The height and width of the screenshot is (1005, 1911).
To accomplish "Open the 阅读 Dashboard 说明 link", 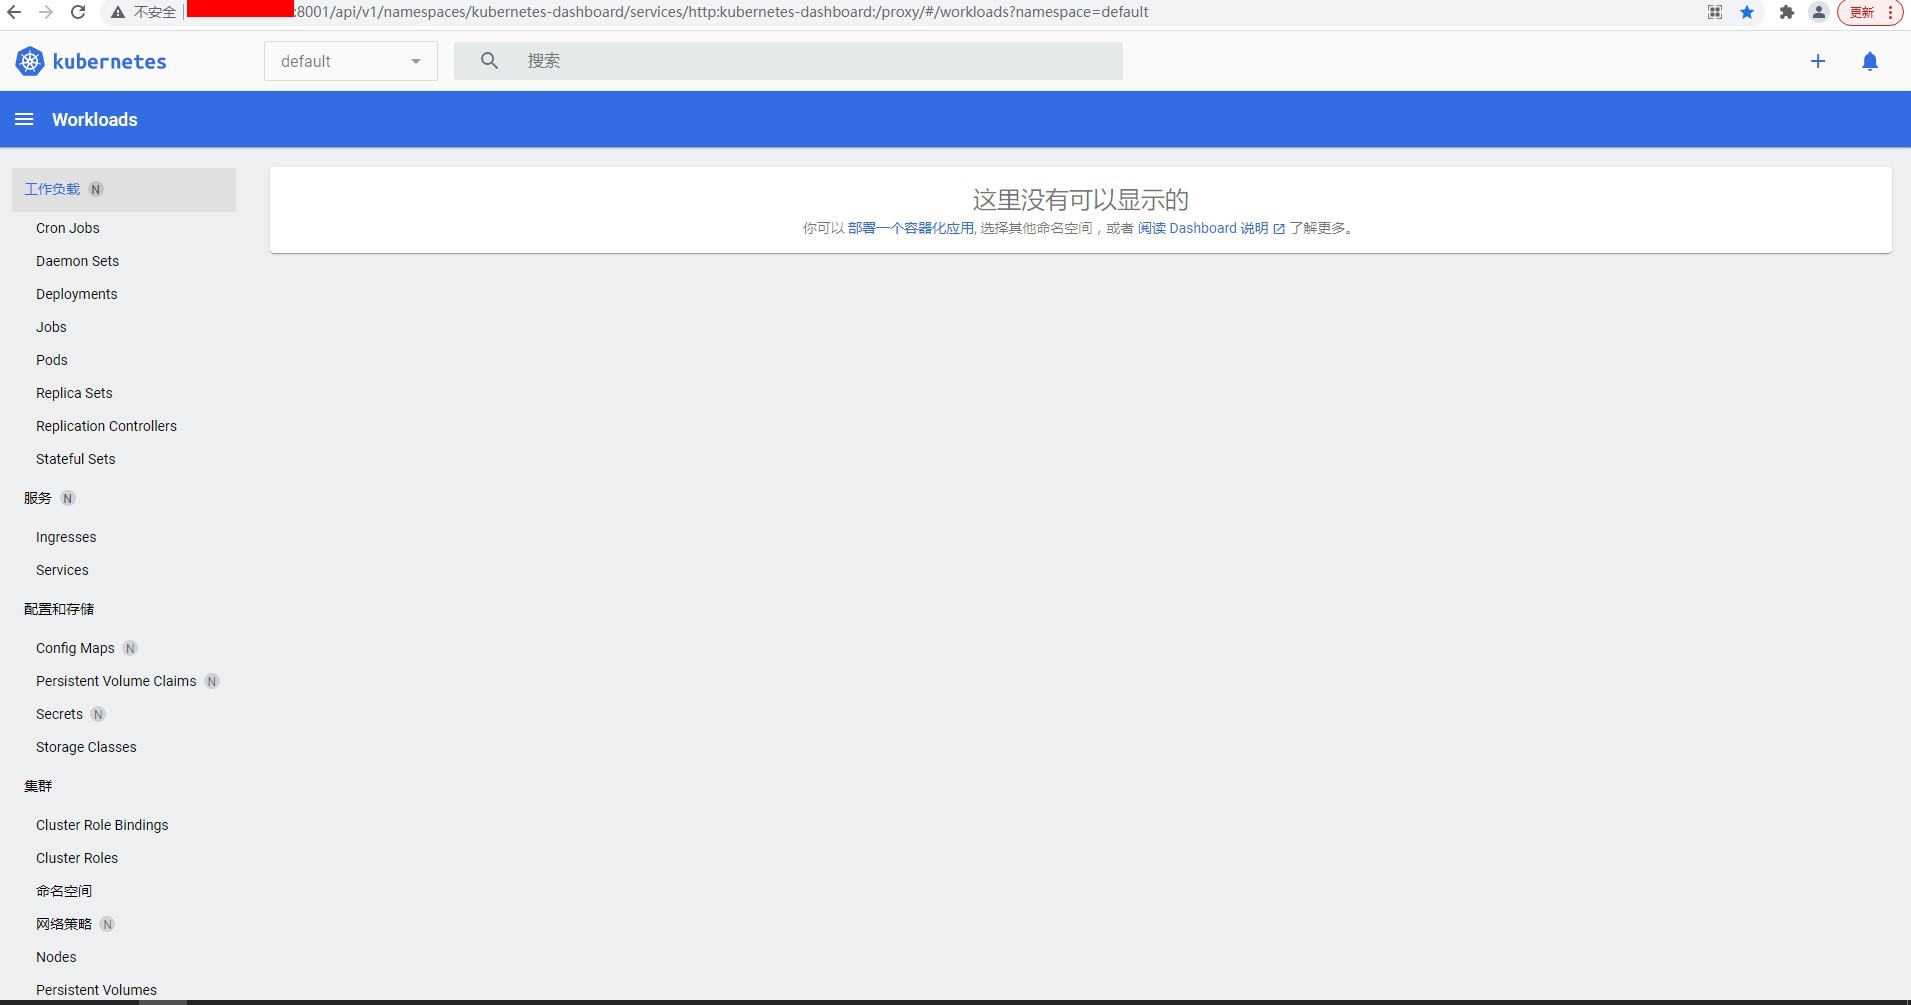I will 1202,228.
